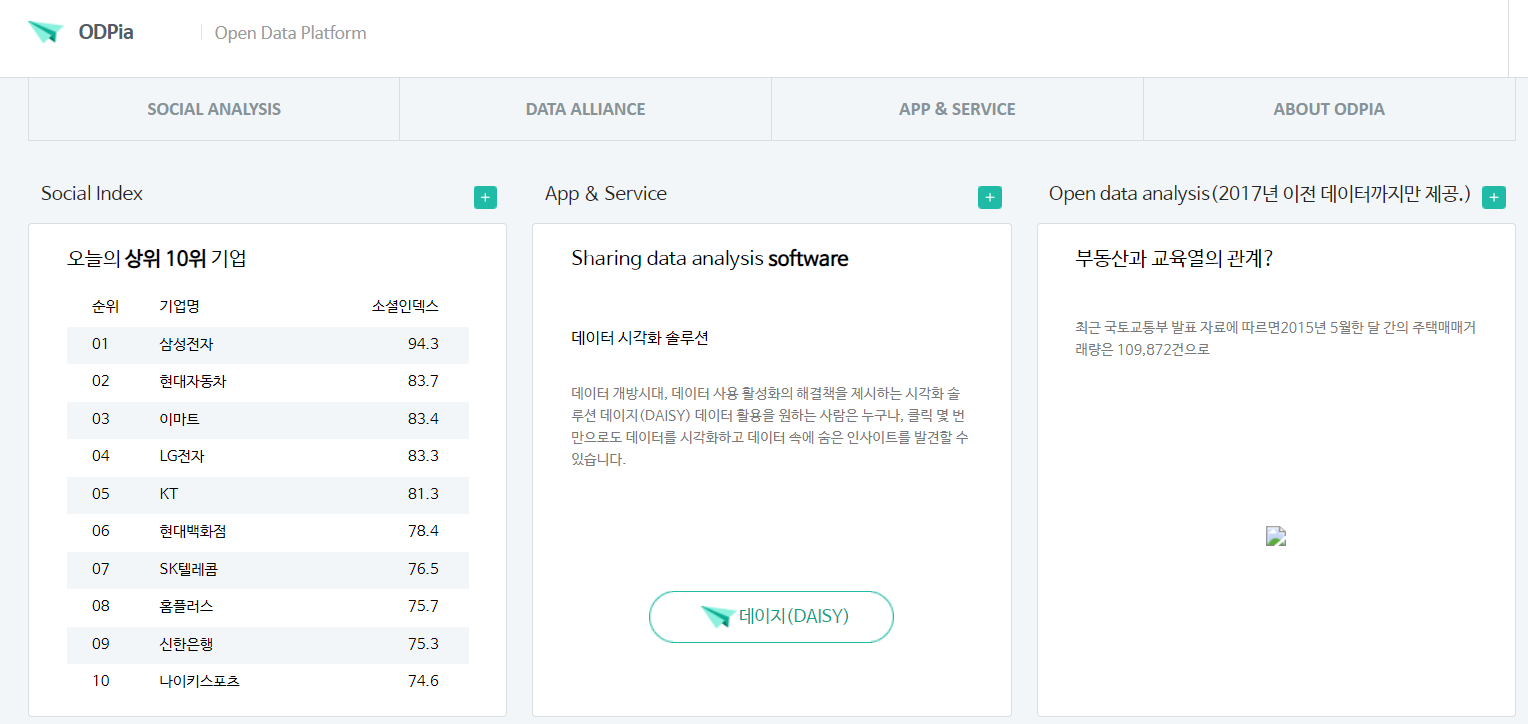Select the 이마트 company name
The width and height of the screenshot is (1528, 724).
(179, 418)
